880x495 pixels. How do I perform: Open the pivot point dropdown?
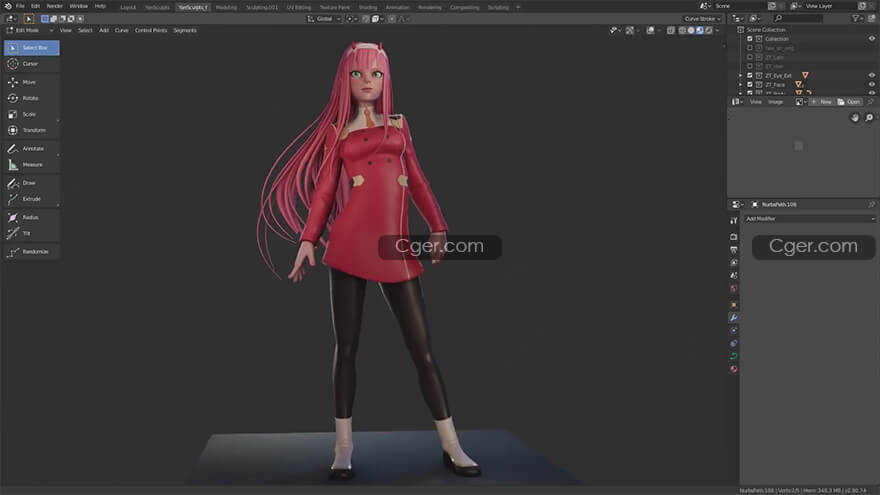click(351, 19)
